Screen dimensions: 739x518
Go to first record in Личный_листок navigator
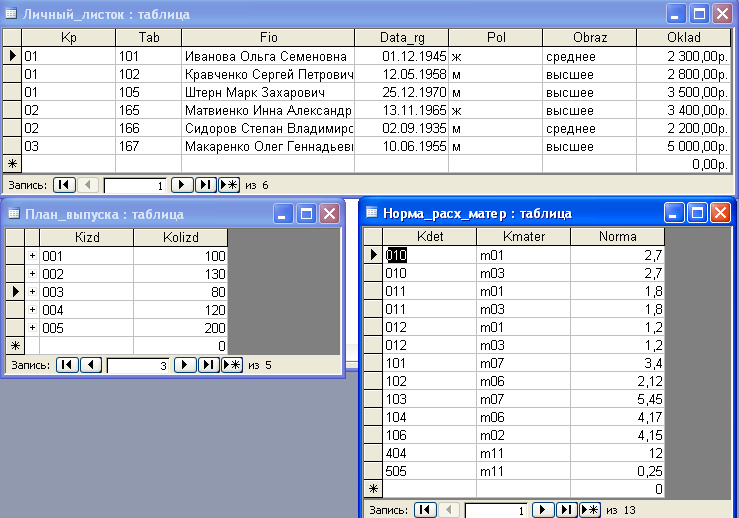tap(64, 185)
